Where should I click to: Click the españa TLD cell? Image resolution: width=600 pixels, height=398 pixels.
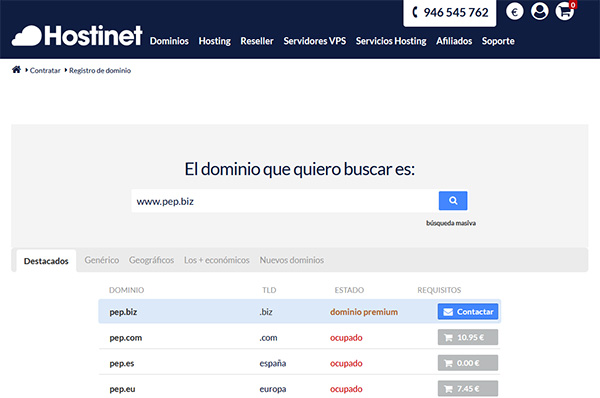(272, 364)
